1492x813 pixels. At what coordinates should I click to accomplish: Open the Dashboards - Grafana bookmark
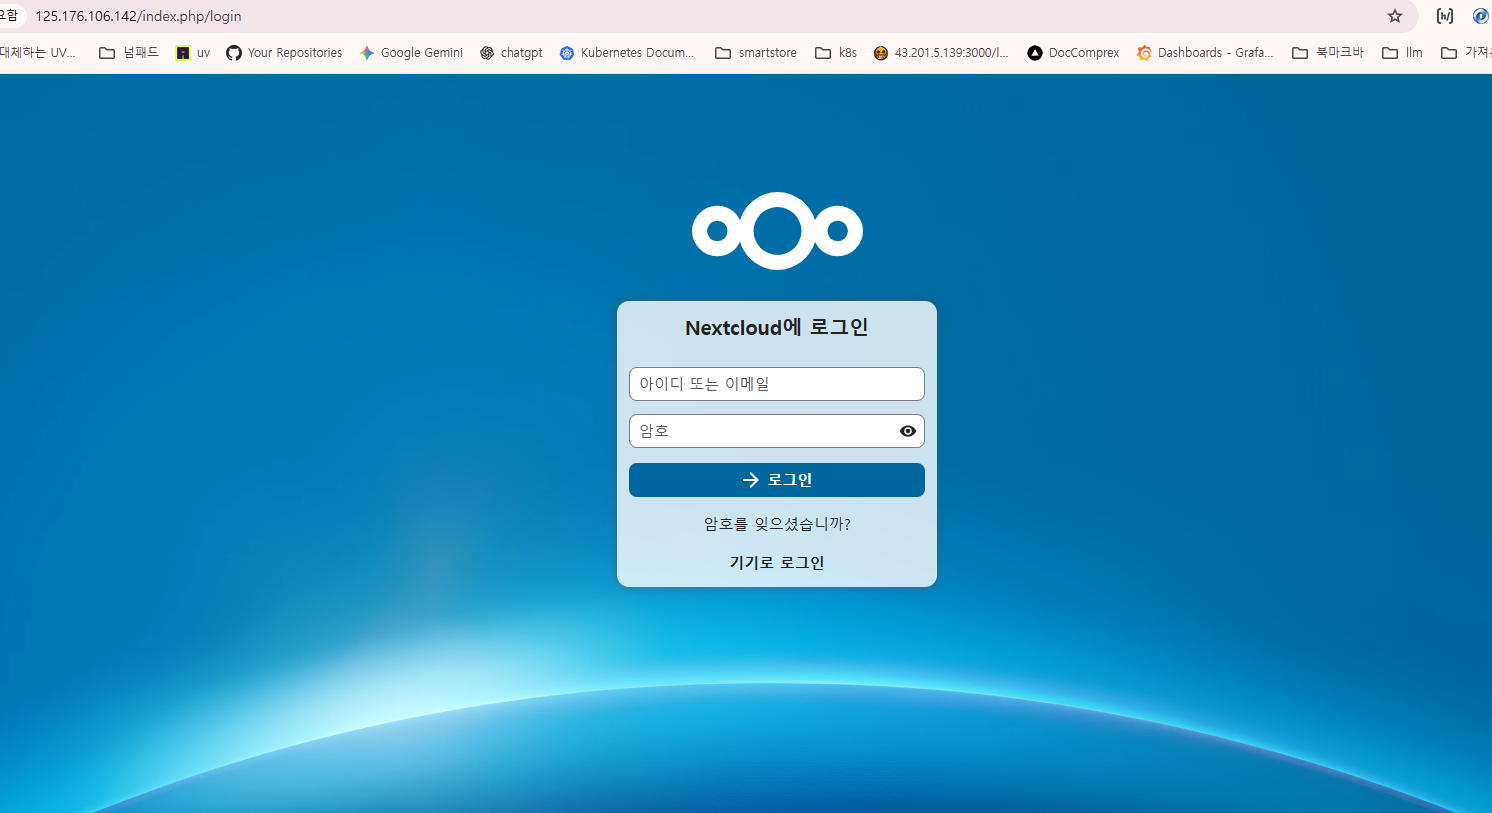pyautogui.click(x=1205, y=53)
